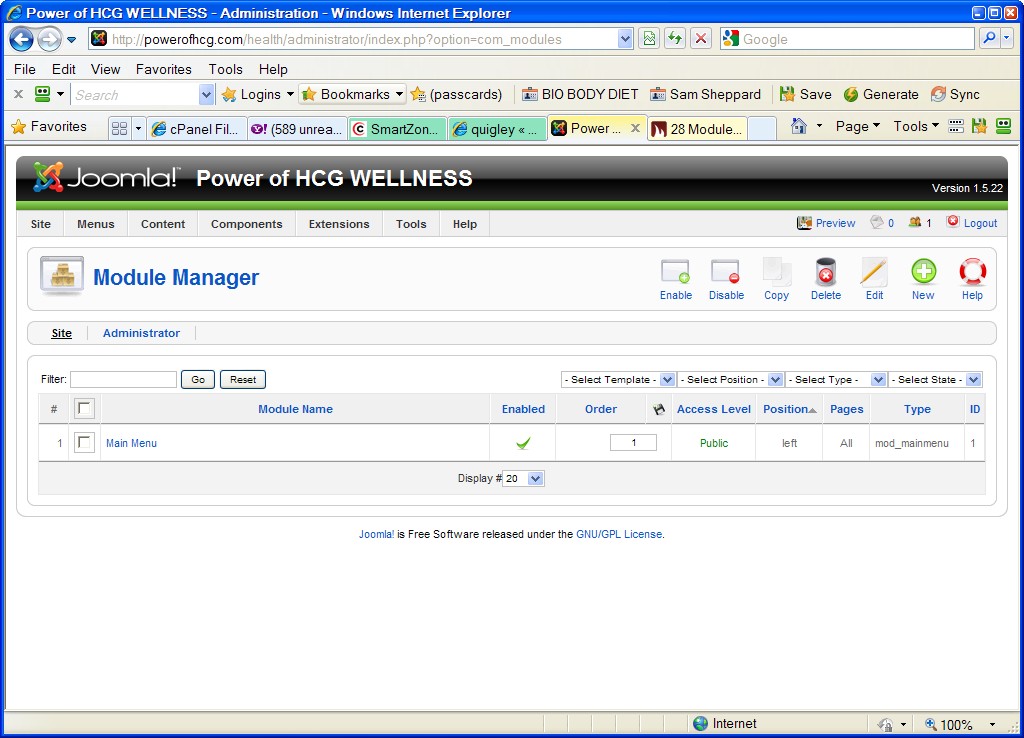Open the zoom level dropdown arrow

992,724
